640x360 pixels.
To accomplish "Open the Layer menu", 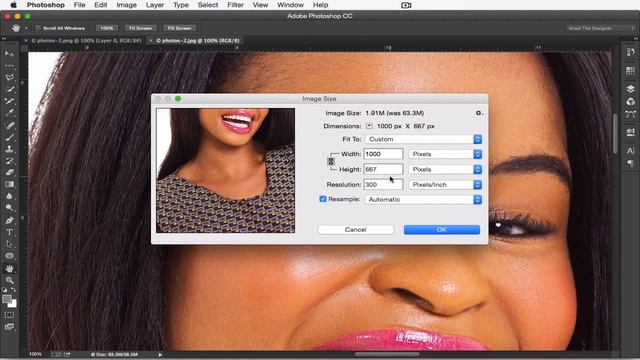I will 155,5.
